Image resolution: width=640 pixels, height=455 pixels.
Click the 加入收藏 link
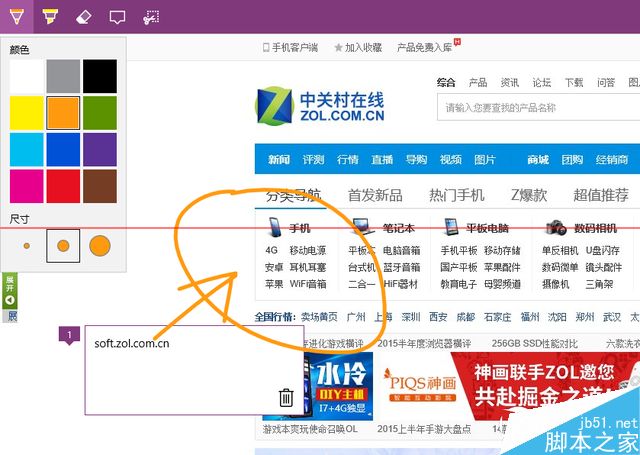click(x=358, y=47)
